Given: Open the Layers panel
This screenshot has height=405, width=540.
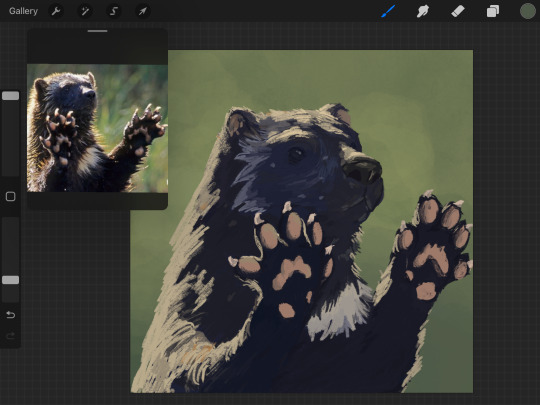Looking at the screenshot, I should tap(493, 11).
